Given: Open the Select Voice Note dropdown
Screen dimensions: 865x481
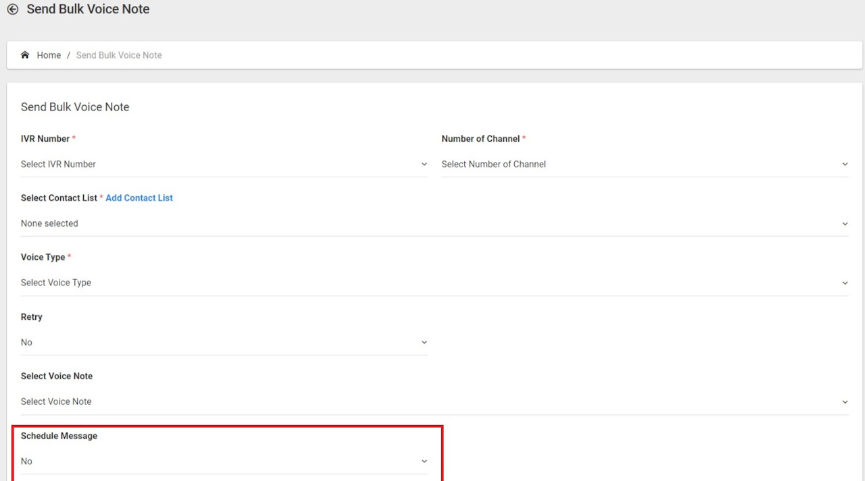Looking at the screenshot, I should tap(434, 402).
